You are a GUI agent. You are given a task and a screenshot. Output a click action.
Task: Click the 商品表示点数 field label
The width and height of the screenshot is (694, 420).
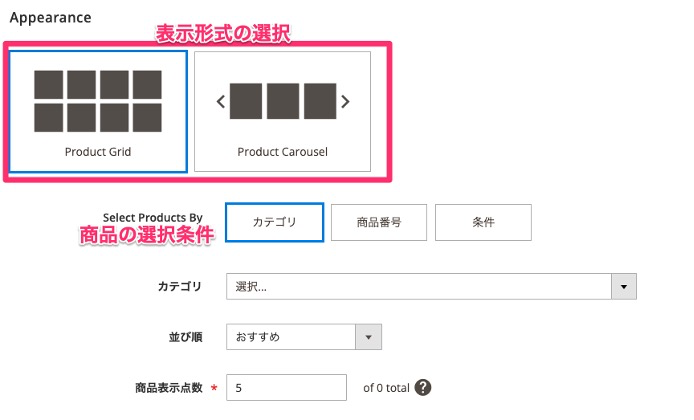tap(169, 387)
